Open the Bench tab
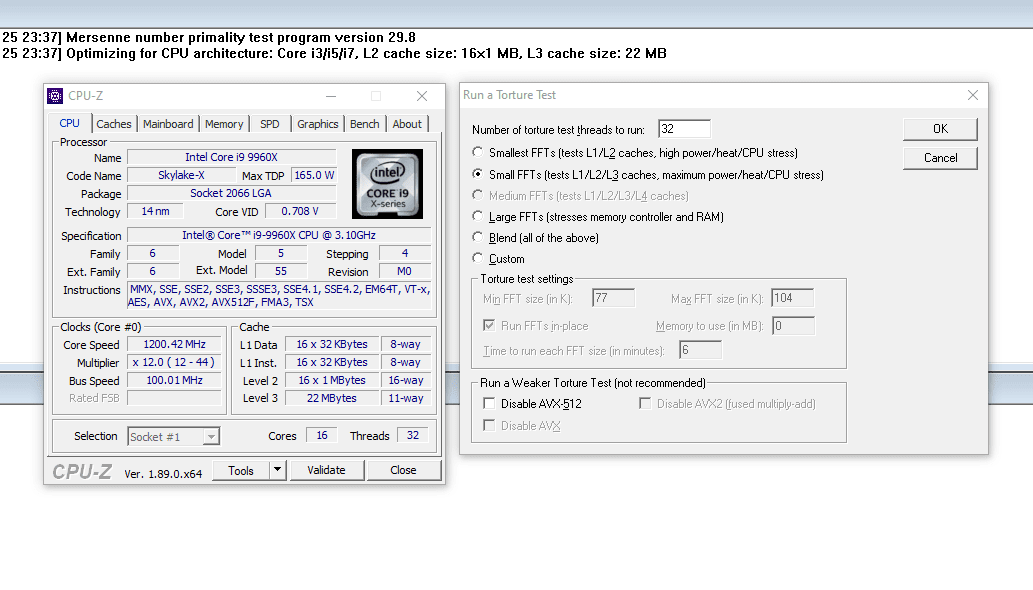 coord(364,124)
